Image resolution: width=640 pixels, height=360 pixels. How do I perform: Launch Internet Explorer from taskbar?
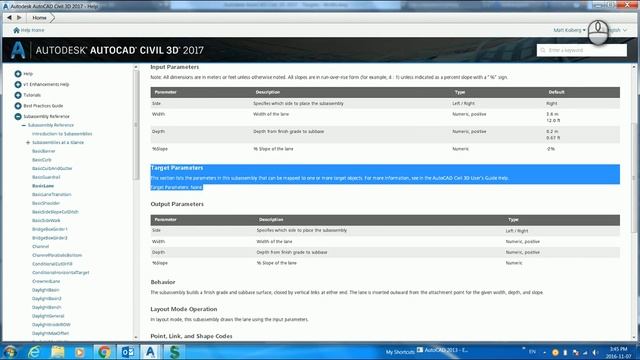pyautogui.click(x=34, y=352)
